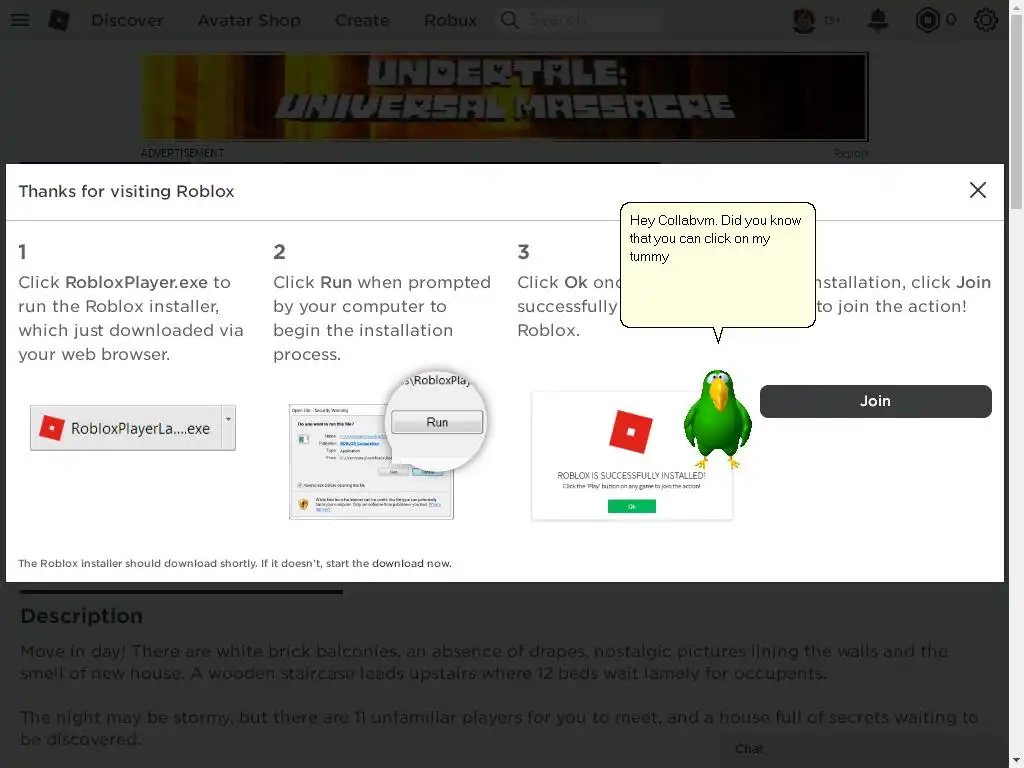This screenshot has width=1024, height=768.
Task: Click the green Ok button in installed image
Action: click(x=632, y=506)
